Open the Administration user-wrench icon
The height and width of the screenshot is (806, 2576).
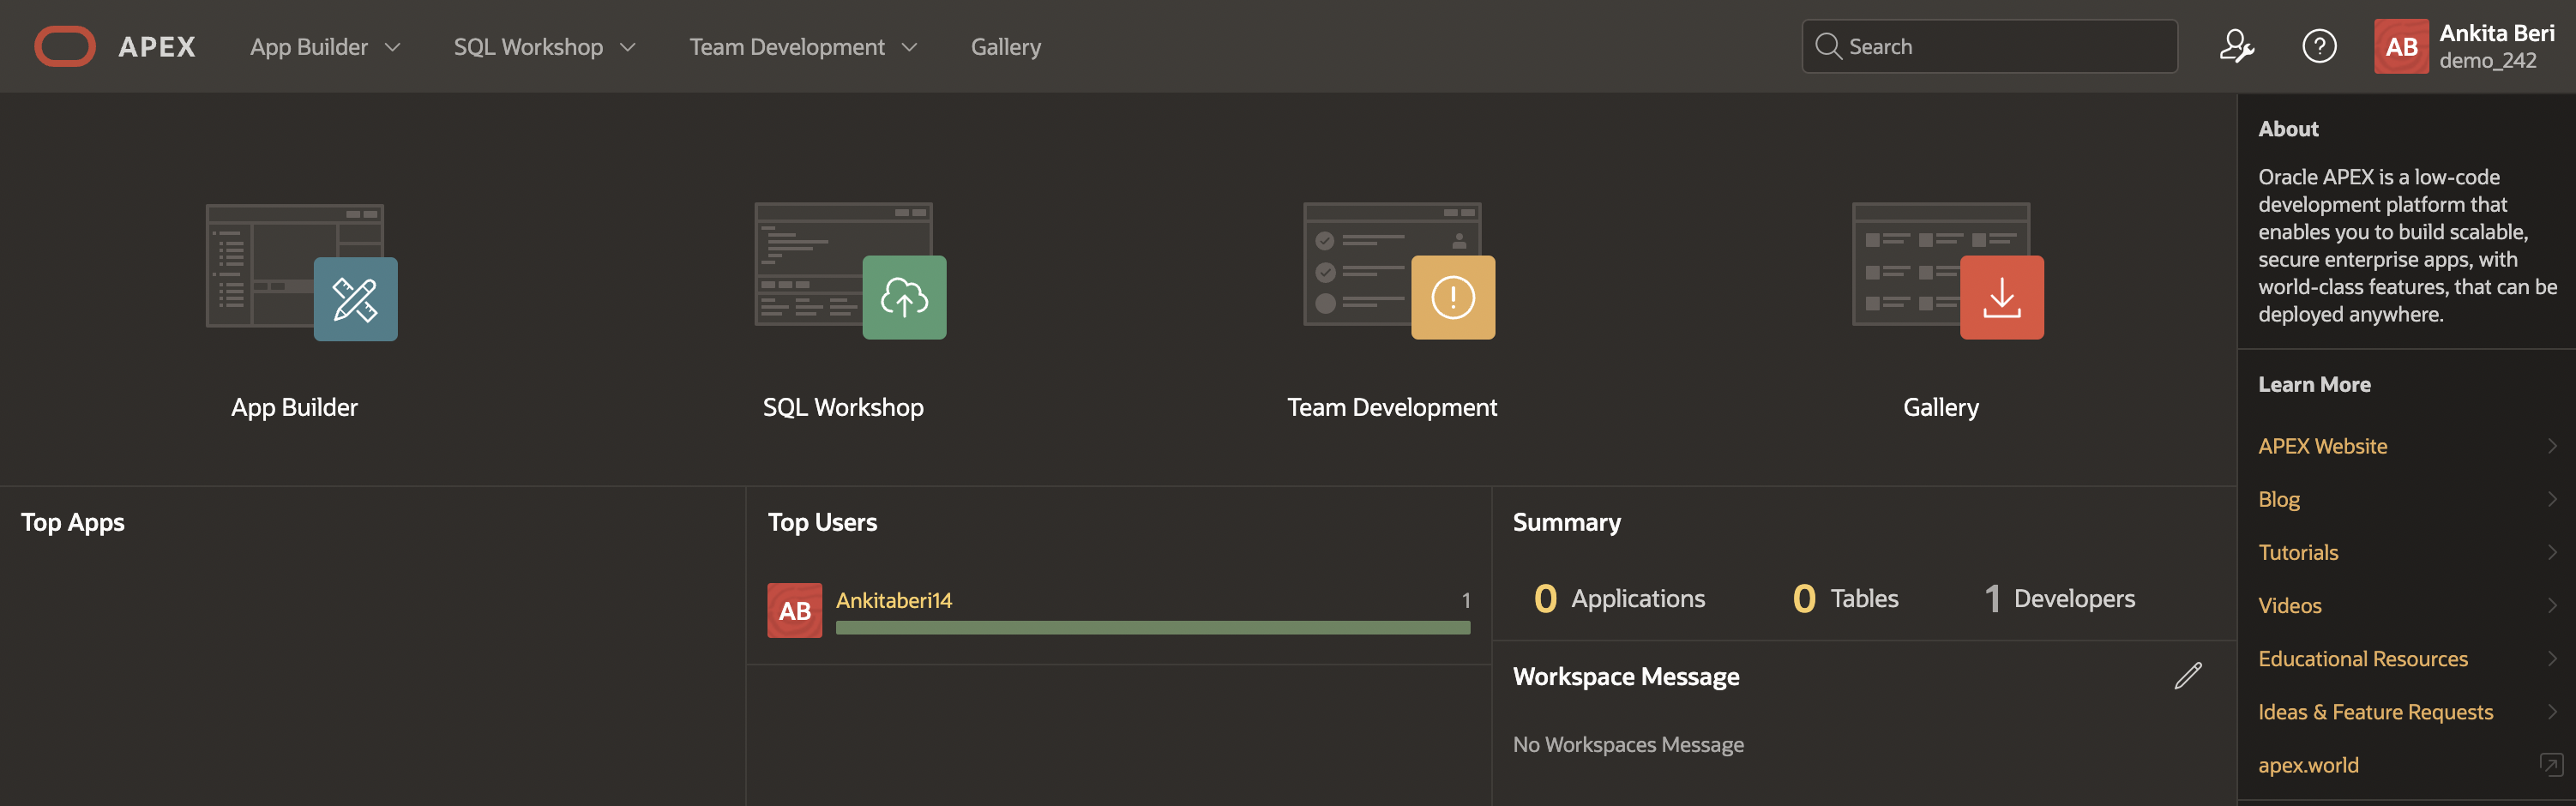[x=2236, y=46]
